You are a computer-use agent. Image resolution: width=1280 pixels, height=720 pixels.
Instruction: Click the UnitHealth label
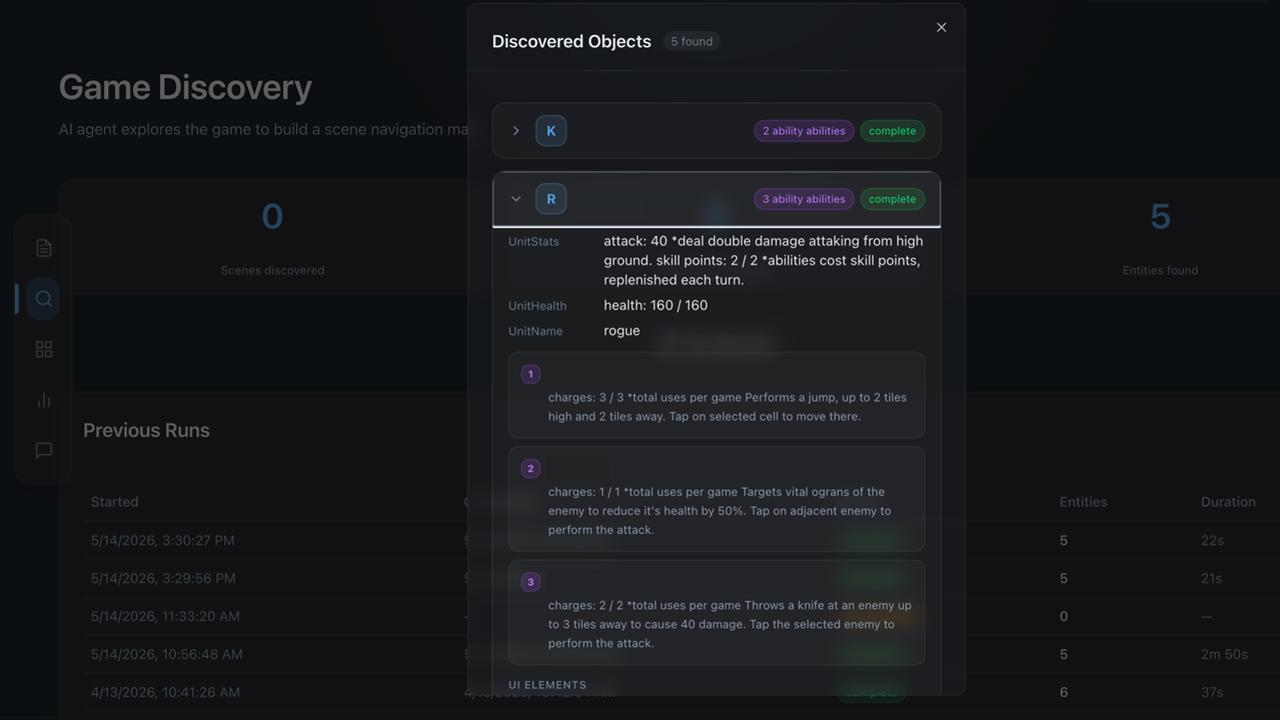tap(537, 306)
